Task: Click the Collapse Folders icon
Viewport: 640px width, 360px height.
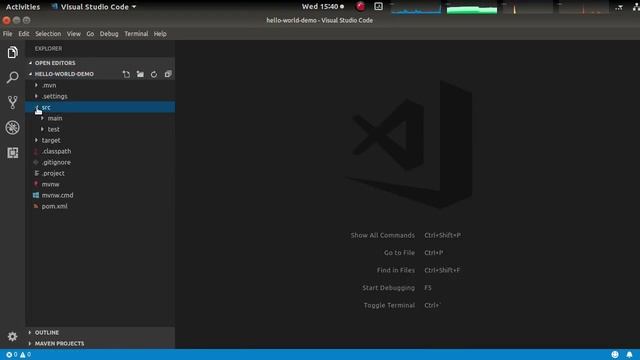Action: pos(168,74)
